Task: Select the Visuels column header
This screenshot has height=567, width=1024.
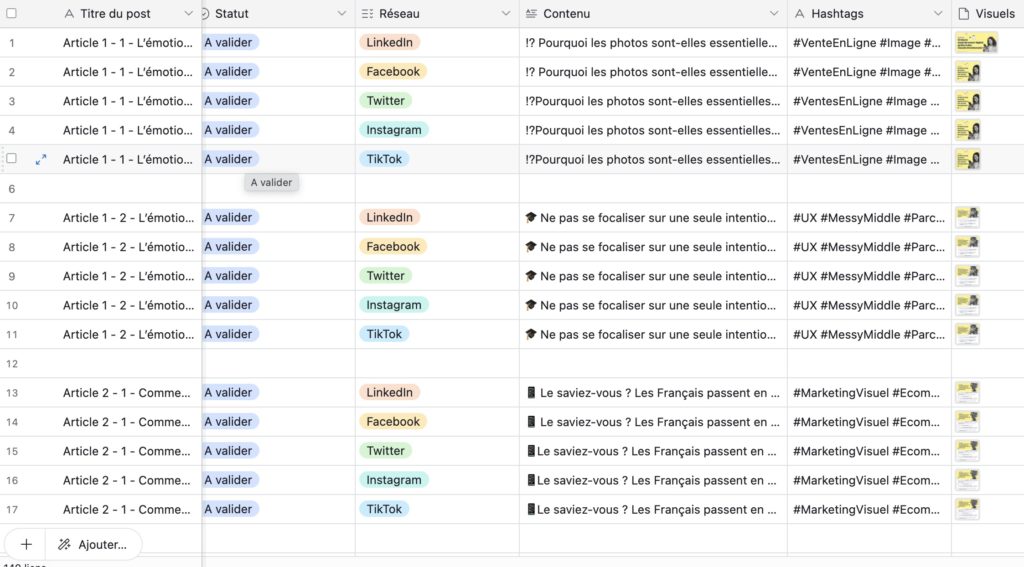Action: click(987, 14)
